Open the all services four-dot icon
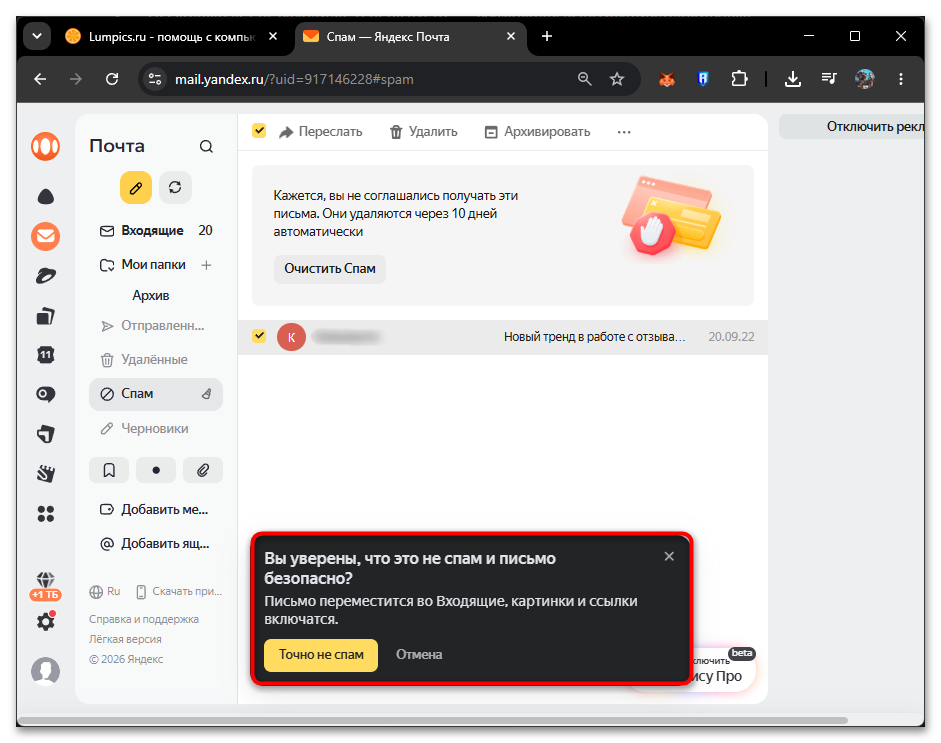Screen dimensions: 941x743 coord(46,514)
